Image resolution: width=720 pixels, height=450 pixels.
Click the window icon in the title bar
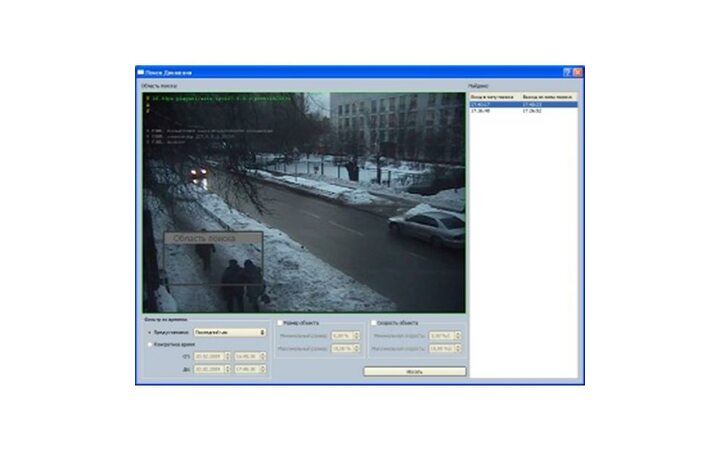pos(141,72)
